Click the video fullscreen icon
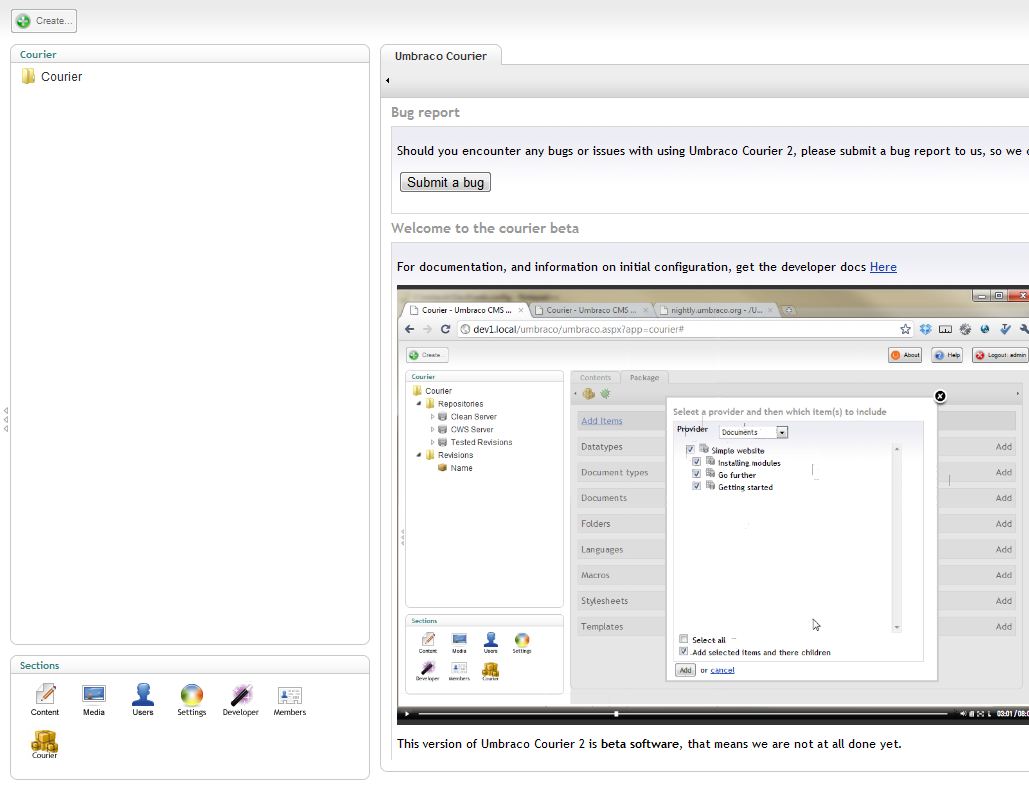The height and width of the screenshot is (789, 1029). click(x=980, y=714)
